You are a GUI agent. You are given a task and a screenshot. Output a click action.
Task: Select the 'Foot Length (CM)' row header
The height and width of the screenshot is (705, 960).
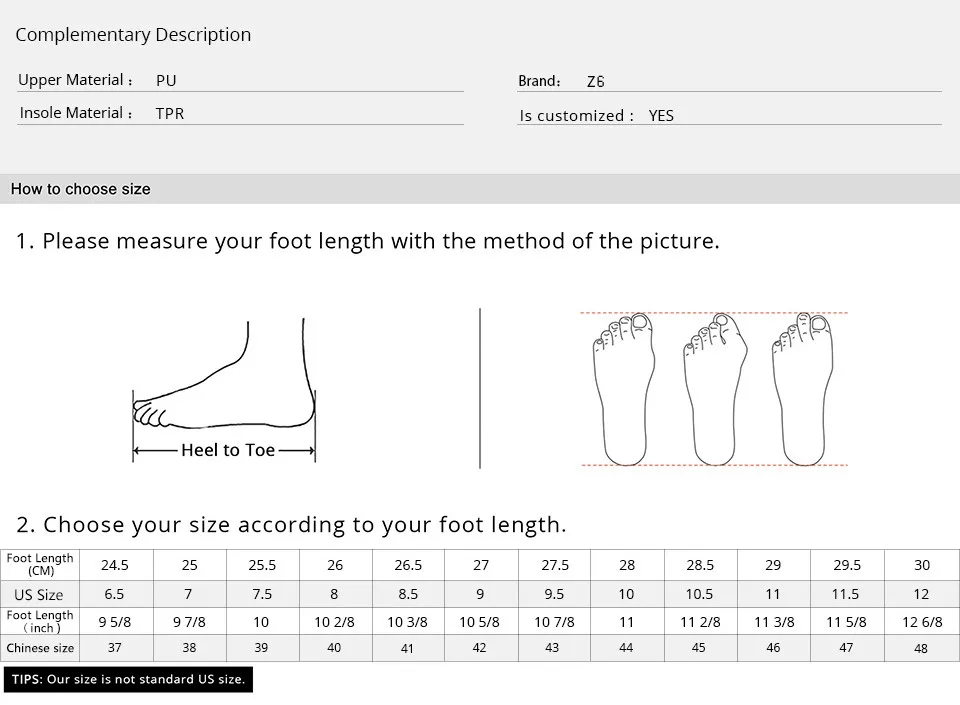click(x=41, y=565)
